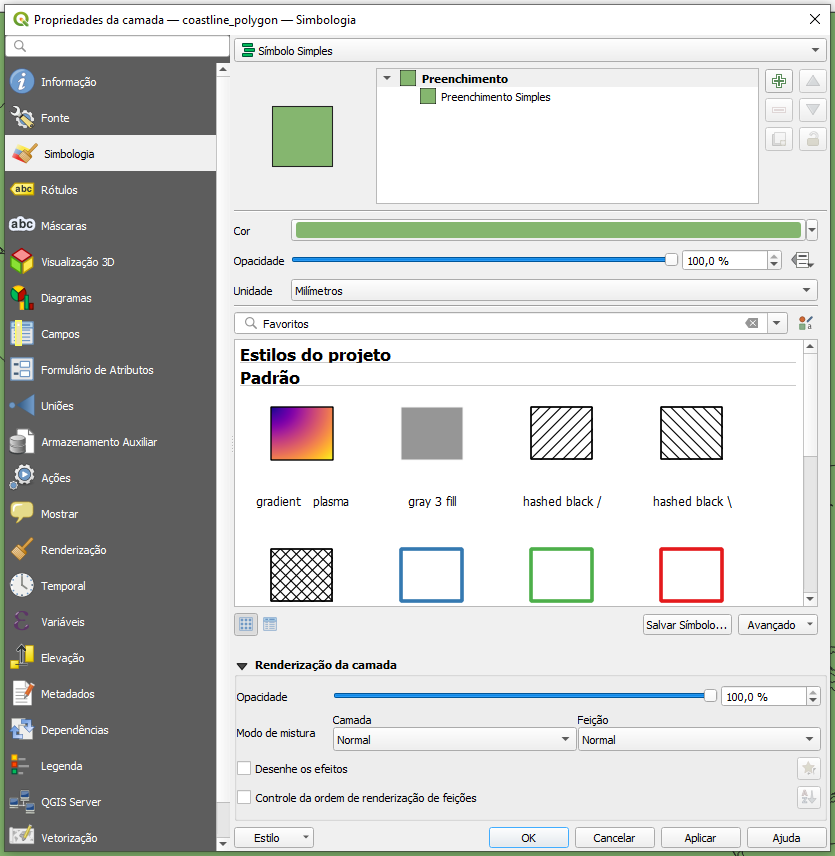Go to the Campos tab
835x856 pixels.
(x=60, y=334)
